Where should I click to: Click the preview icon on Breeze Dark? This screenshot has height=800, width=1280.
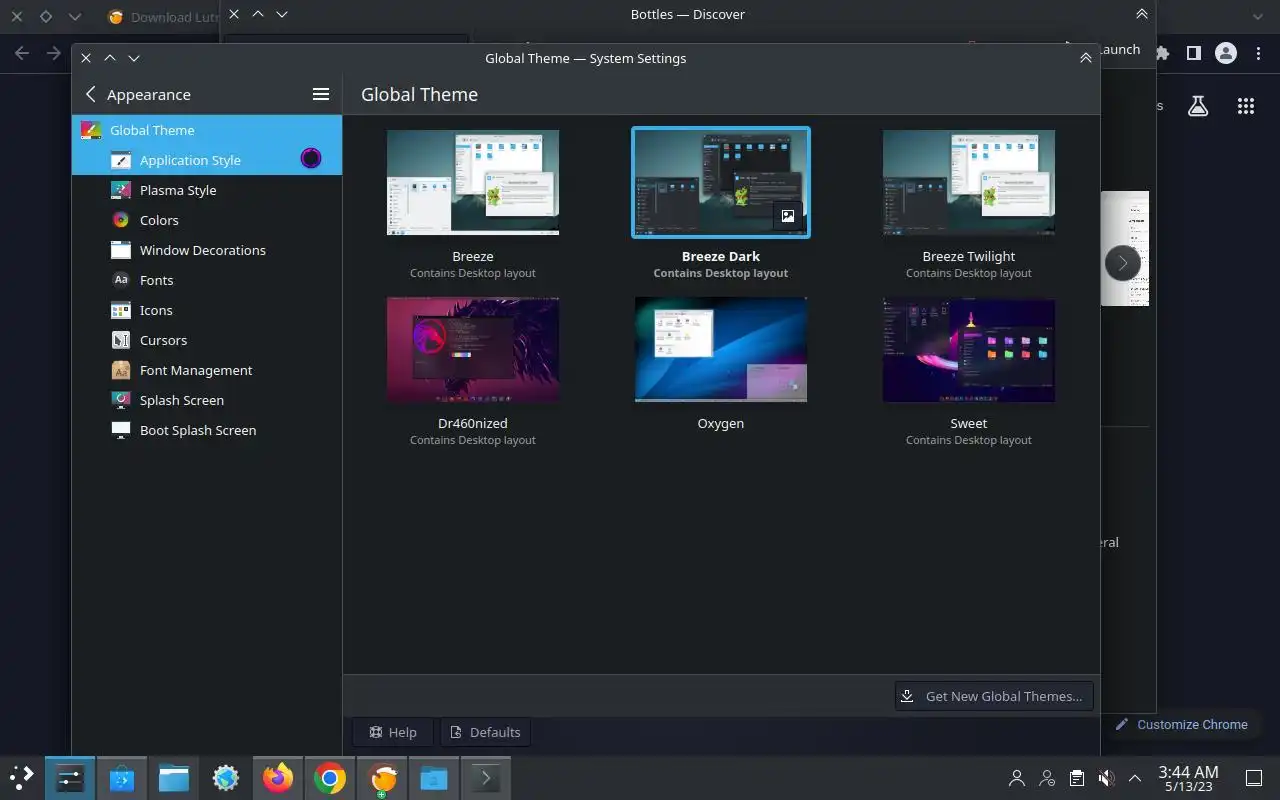[788, 215]
